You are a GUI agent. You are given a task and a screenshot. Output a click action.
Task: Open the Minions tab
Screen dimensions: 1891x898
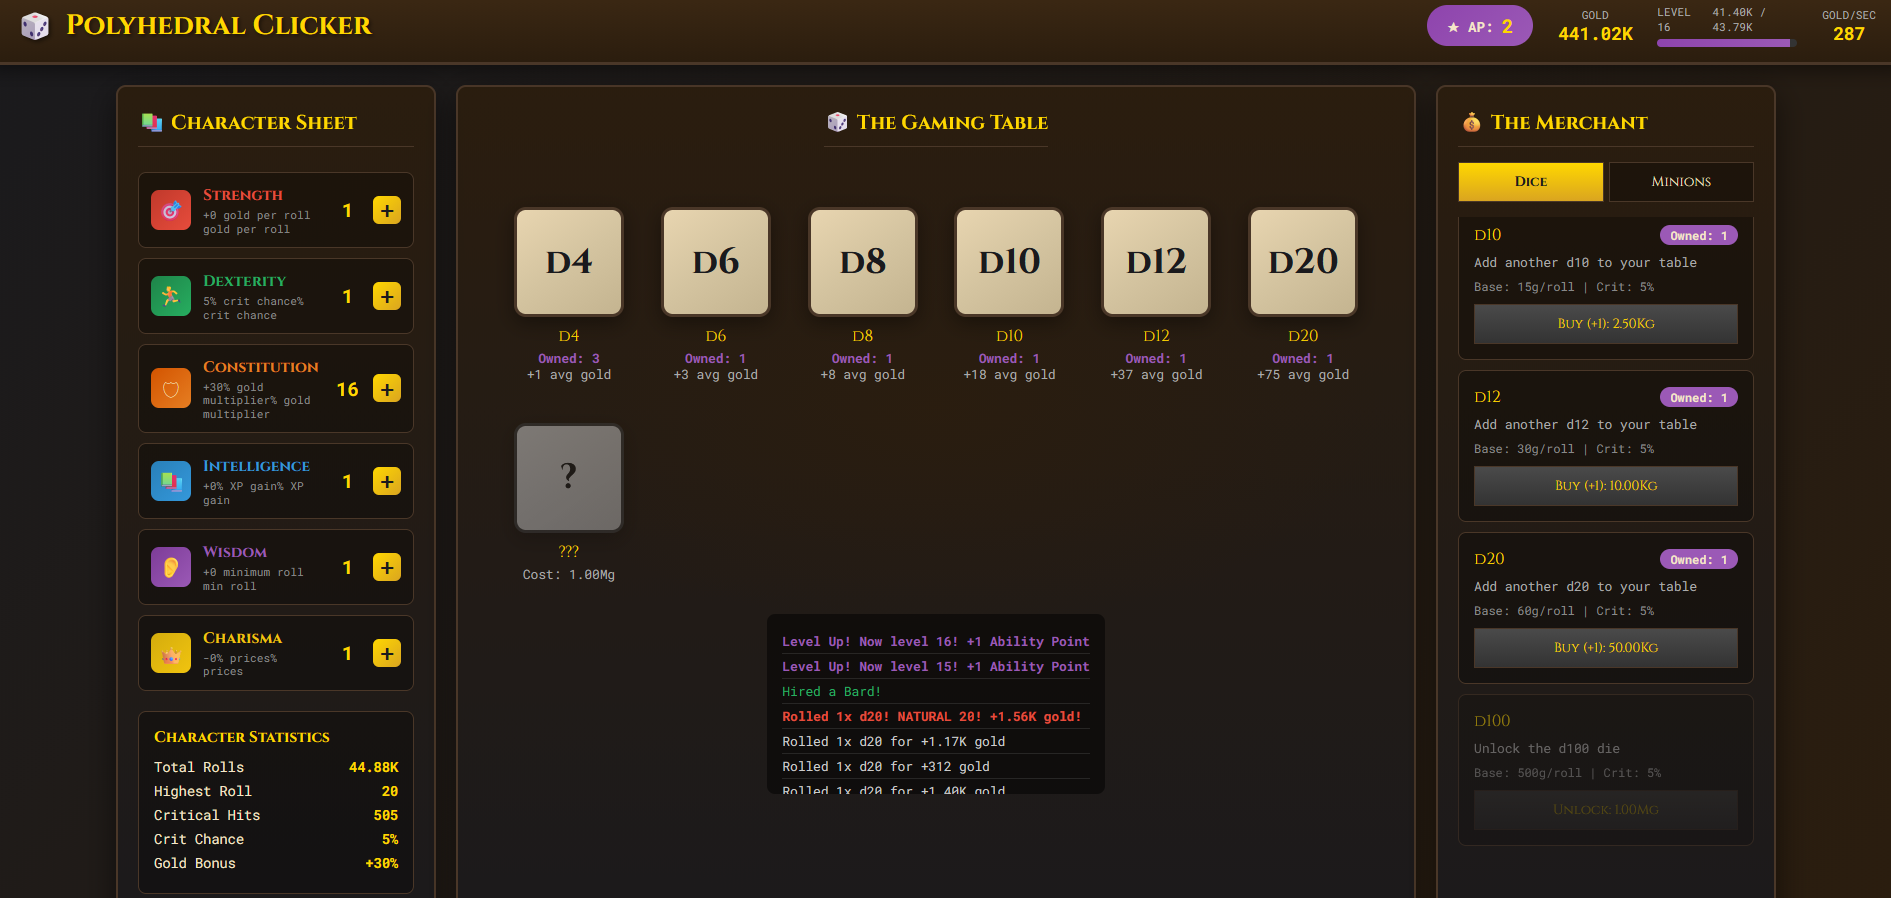(x=1681, y=181)
